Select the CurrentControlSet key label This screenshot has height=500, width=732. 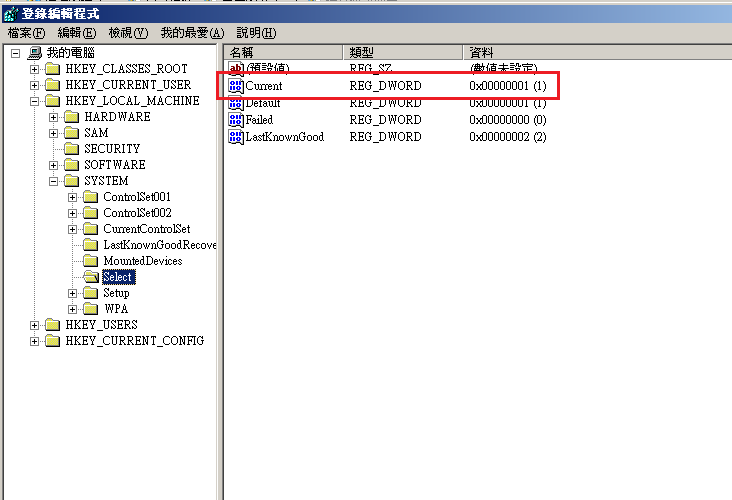[x=147, y=229]
